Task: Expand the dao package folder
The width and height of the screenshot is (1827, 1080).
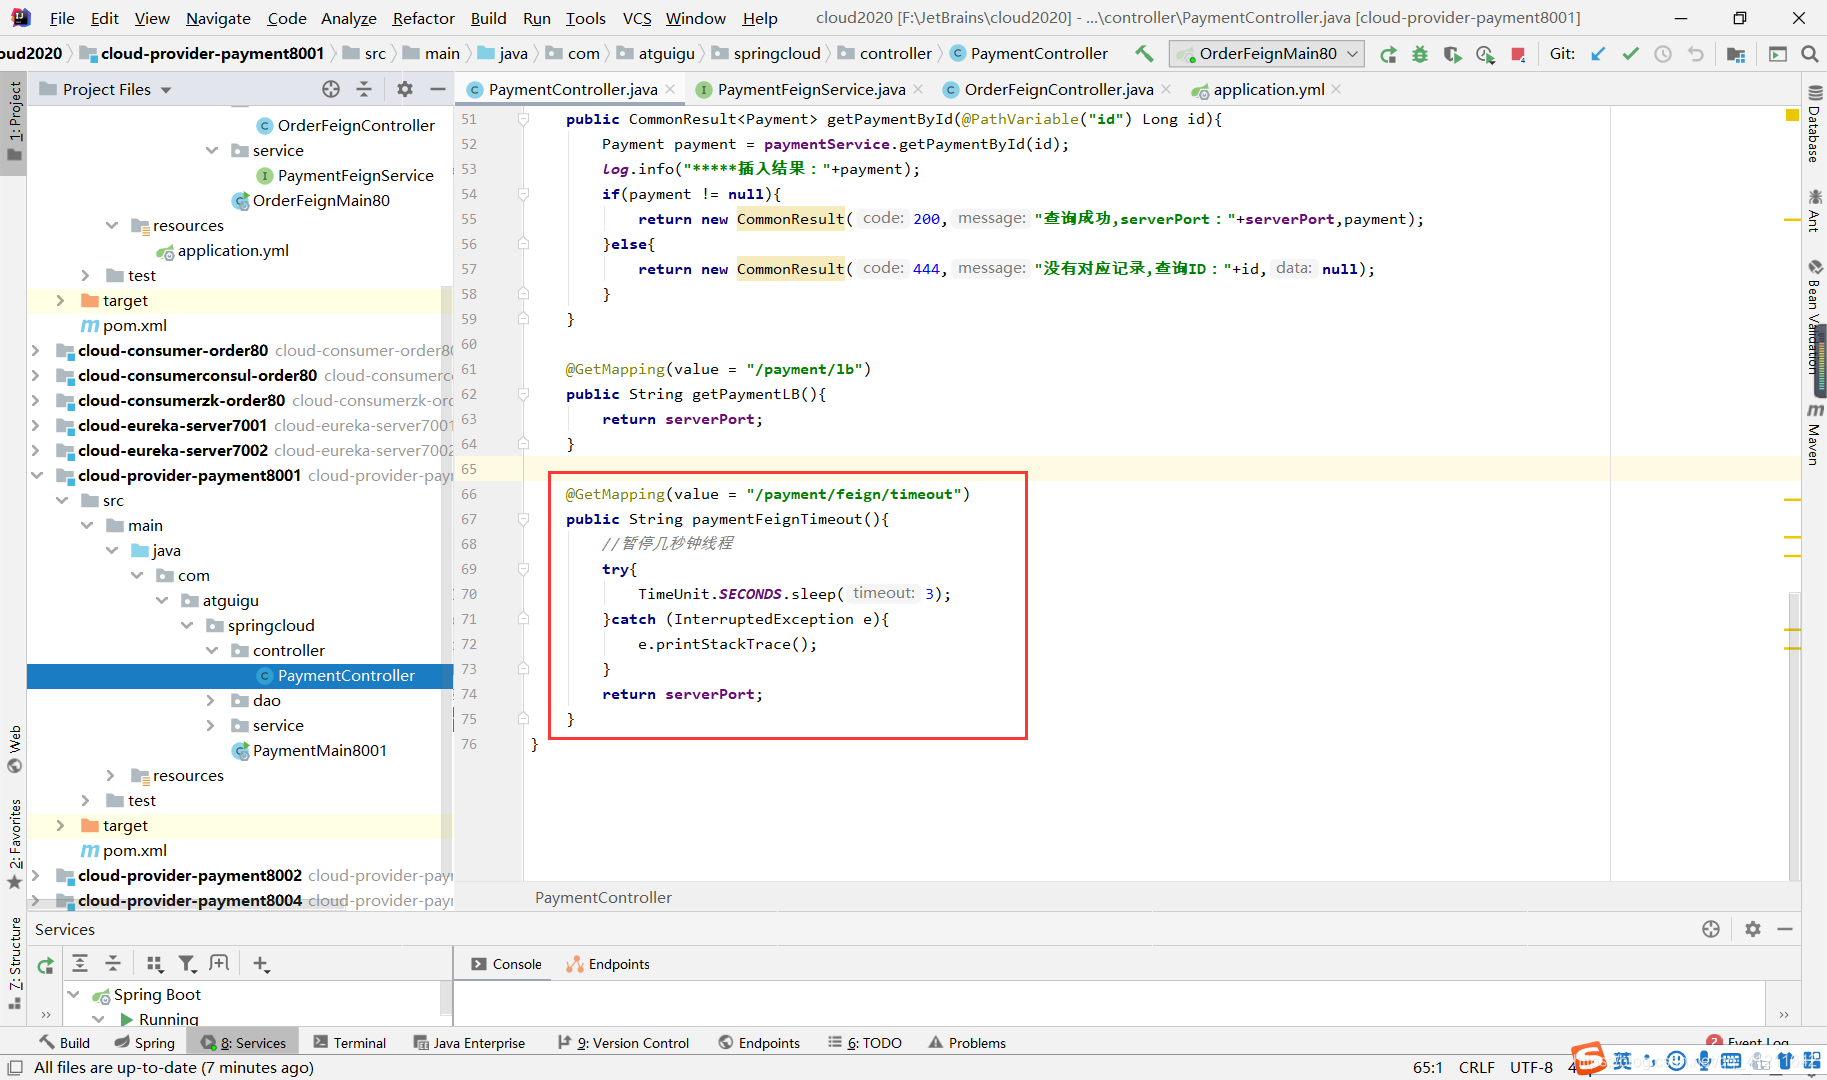Action: point(211,700)
